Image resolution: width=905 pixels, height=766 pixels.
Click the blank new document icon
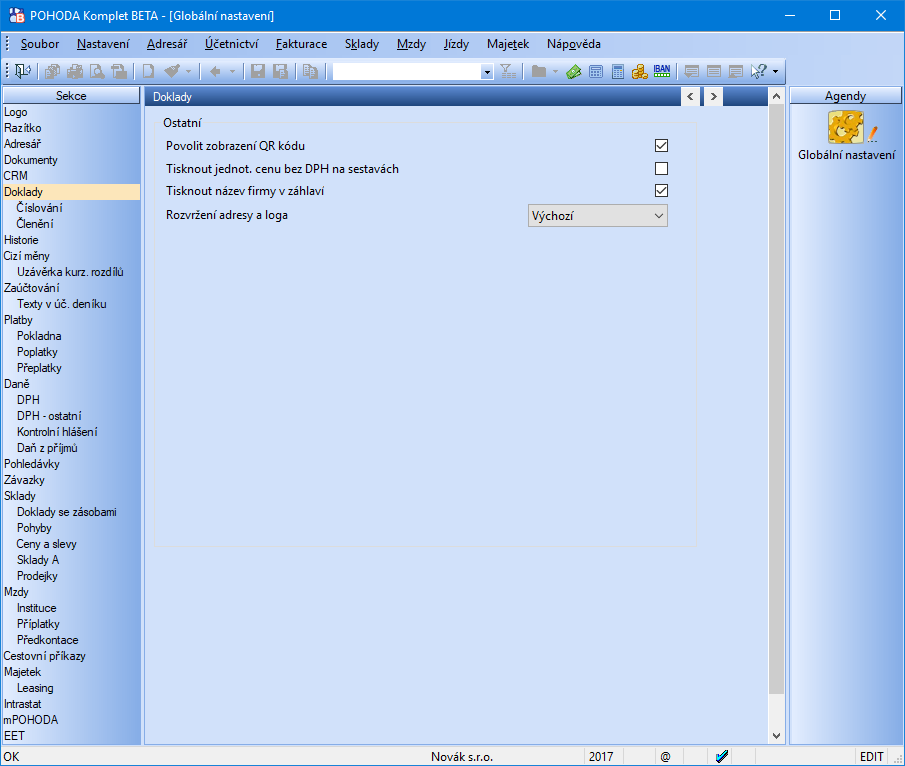click(x=148, y=71)
